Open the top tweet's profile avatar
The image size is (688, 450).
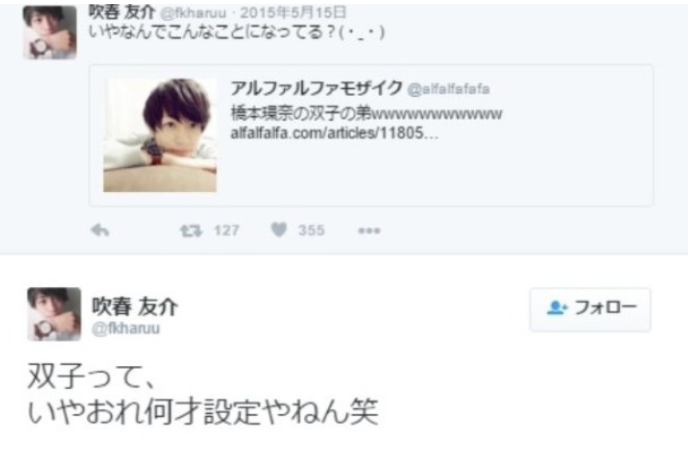[50, 32]
